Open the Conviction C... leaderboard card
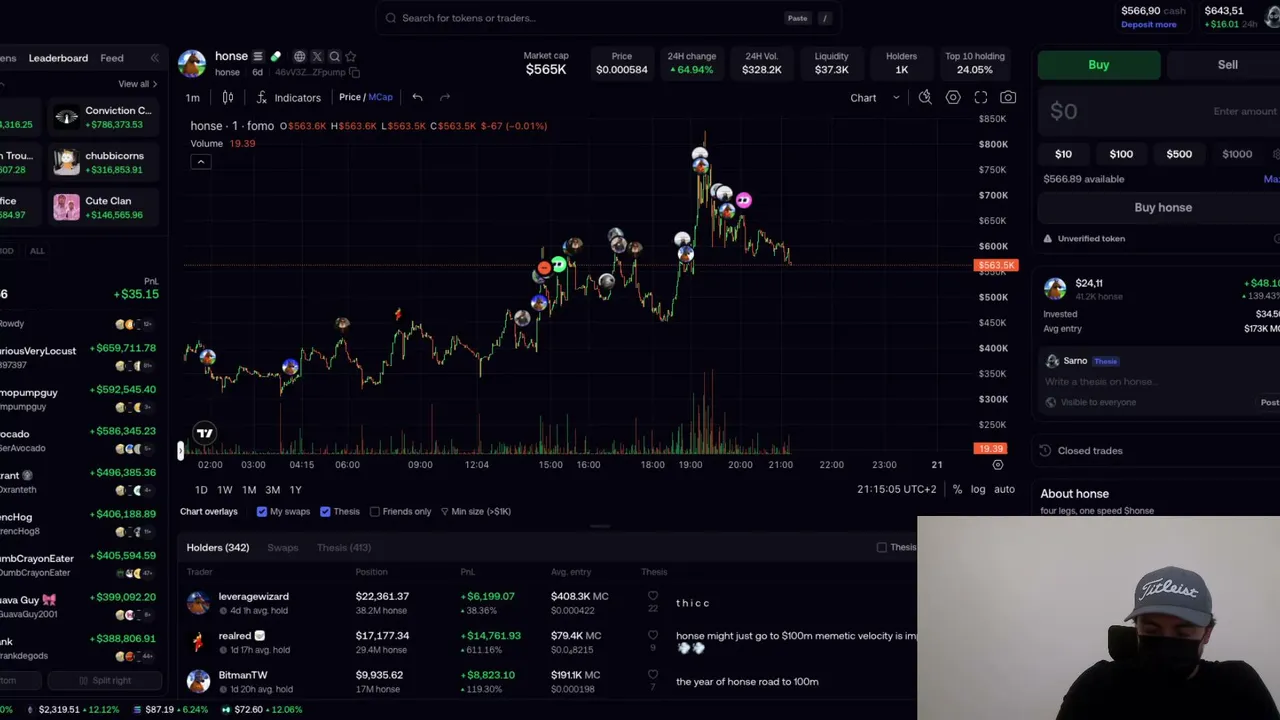Image resolution: width=1280 pixels, height=720 pixels. click(104, 117)
